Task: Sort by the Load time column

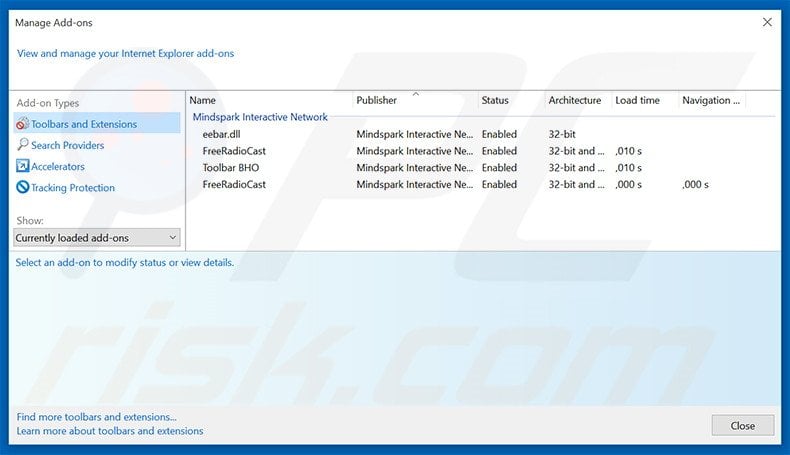Action: coord(637,100)
